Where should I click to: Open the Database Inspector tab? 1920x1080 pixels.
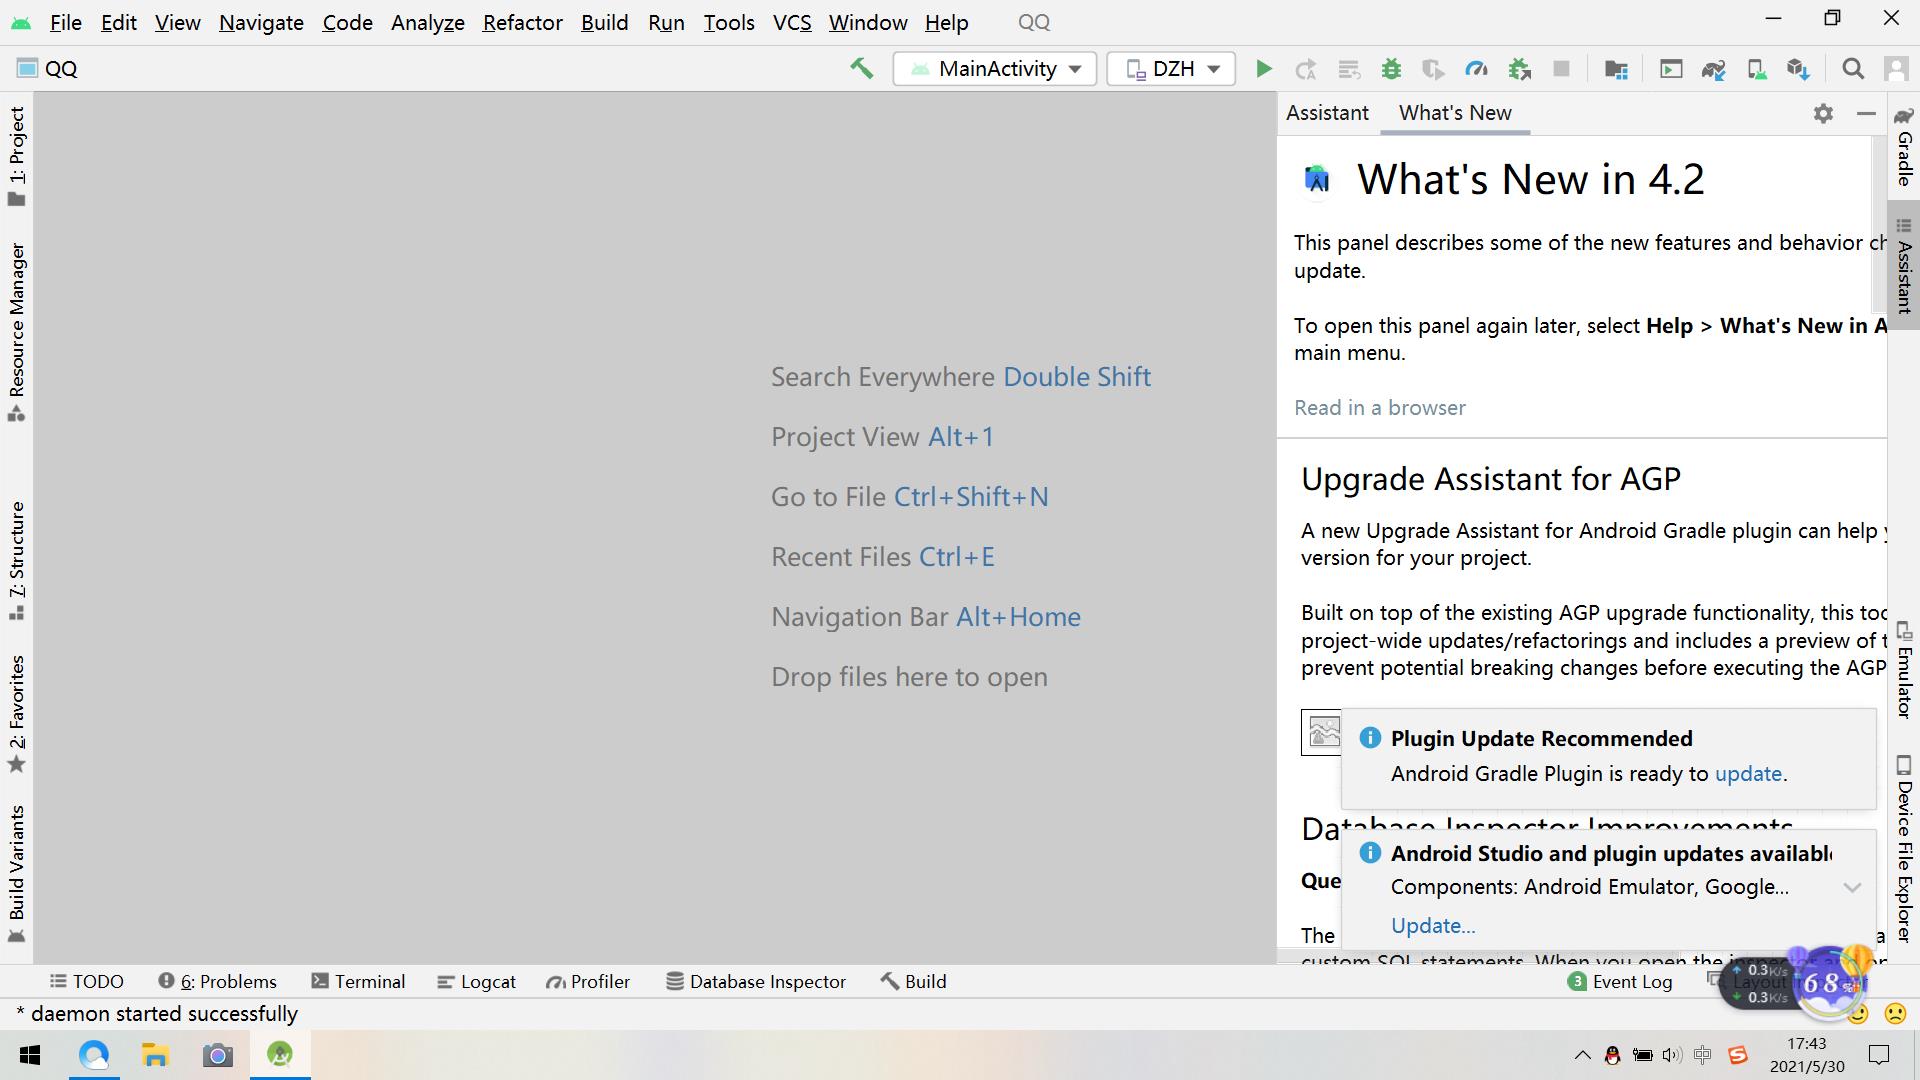[x=757, y=981]
